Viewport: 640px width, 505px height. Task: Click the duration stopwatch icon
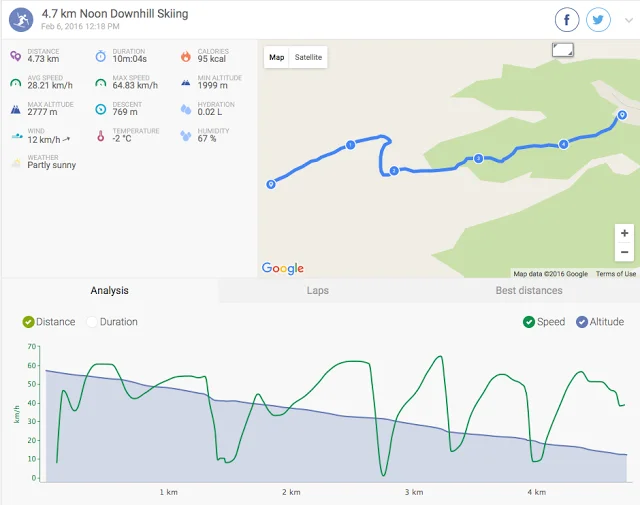pyautogui.click(x=101, y=56)
